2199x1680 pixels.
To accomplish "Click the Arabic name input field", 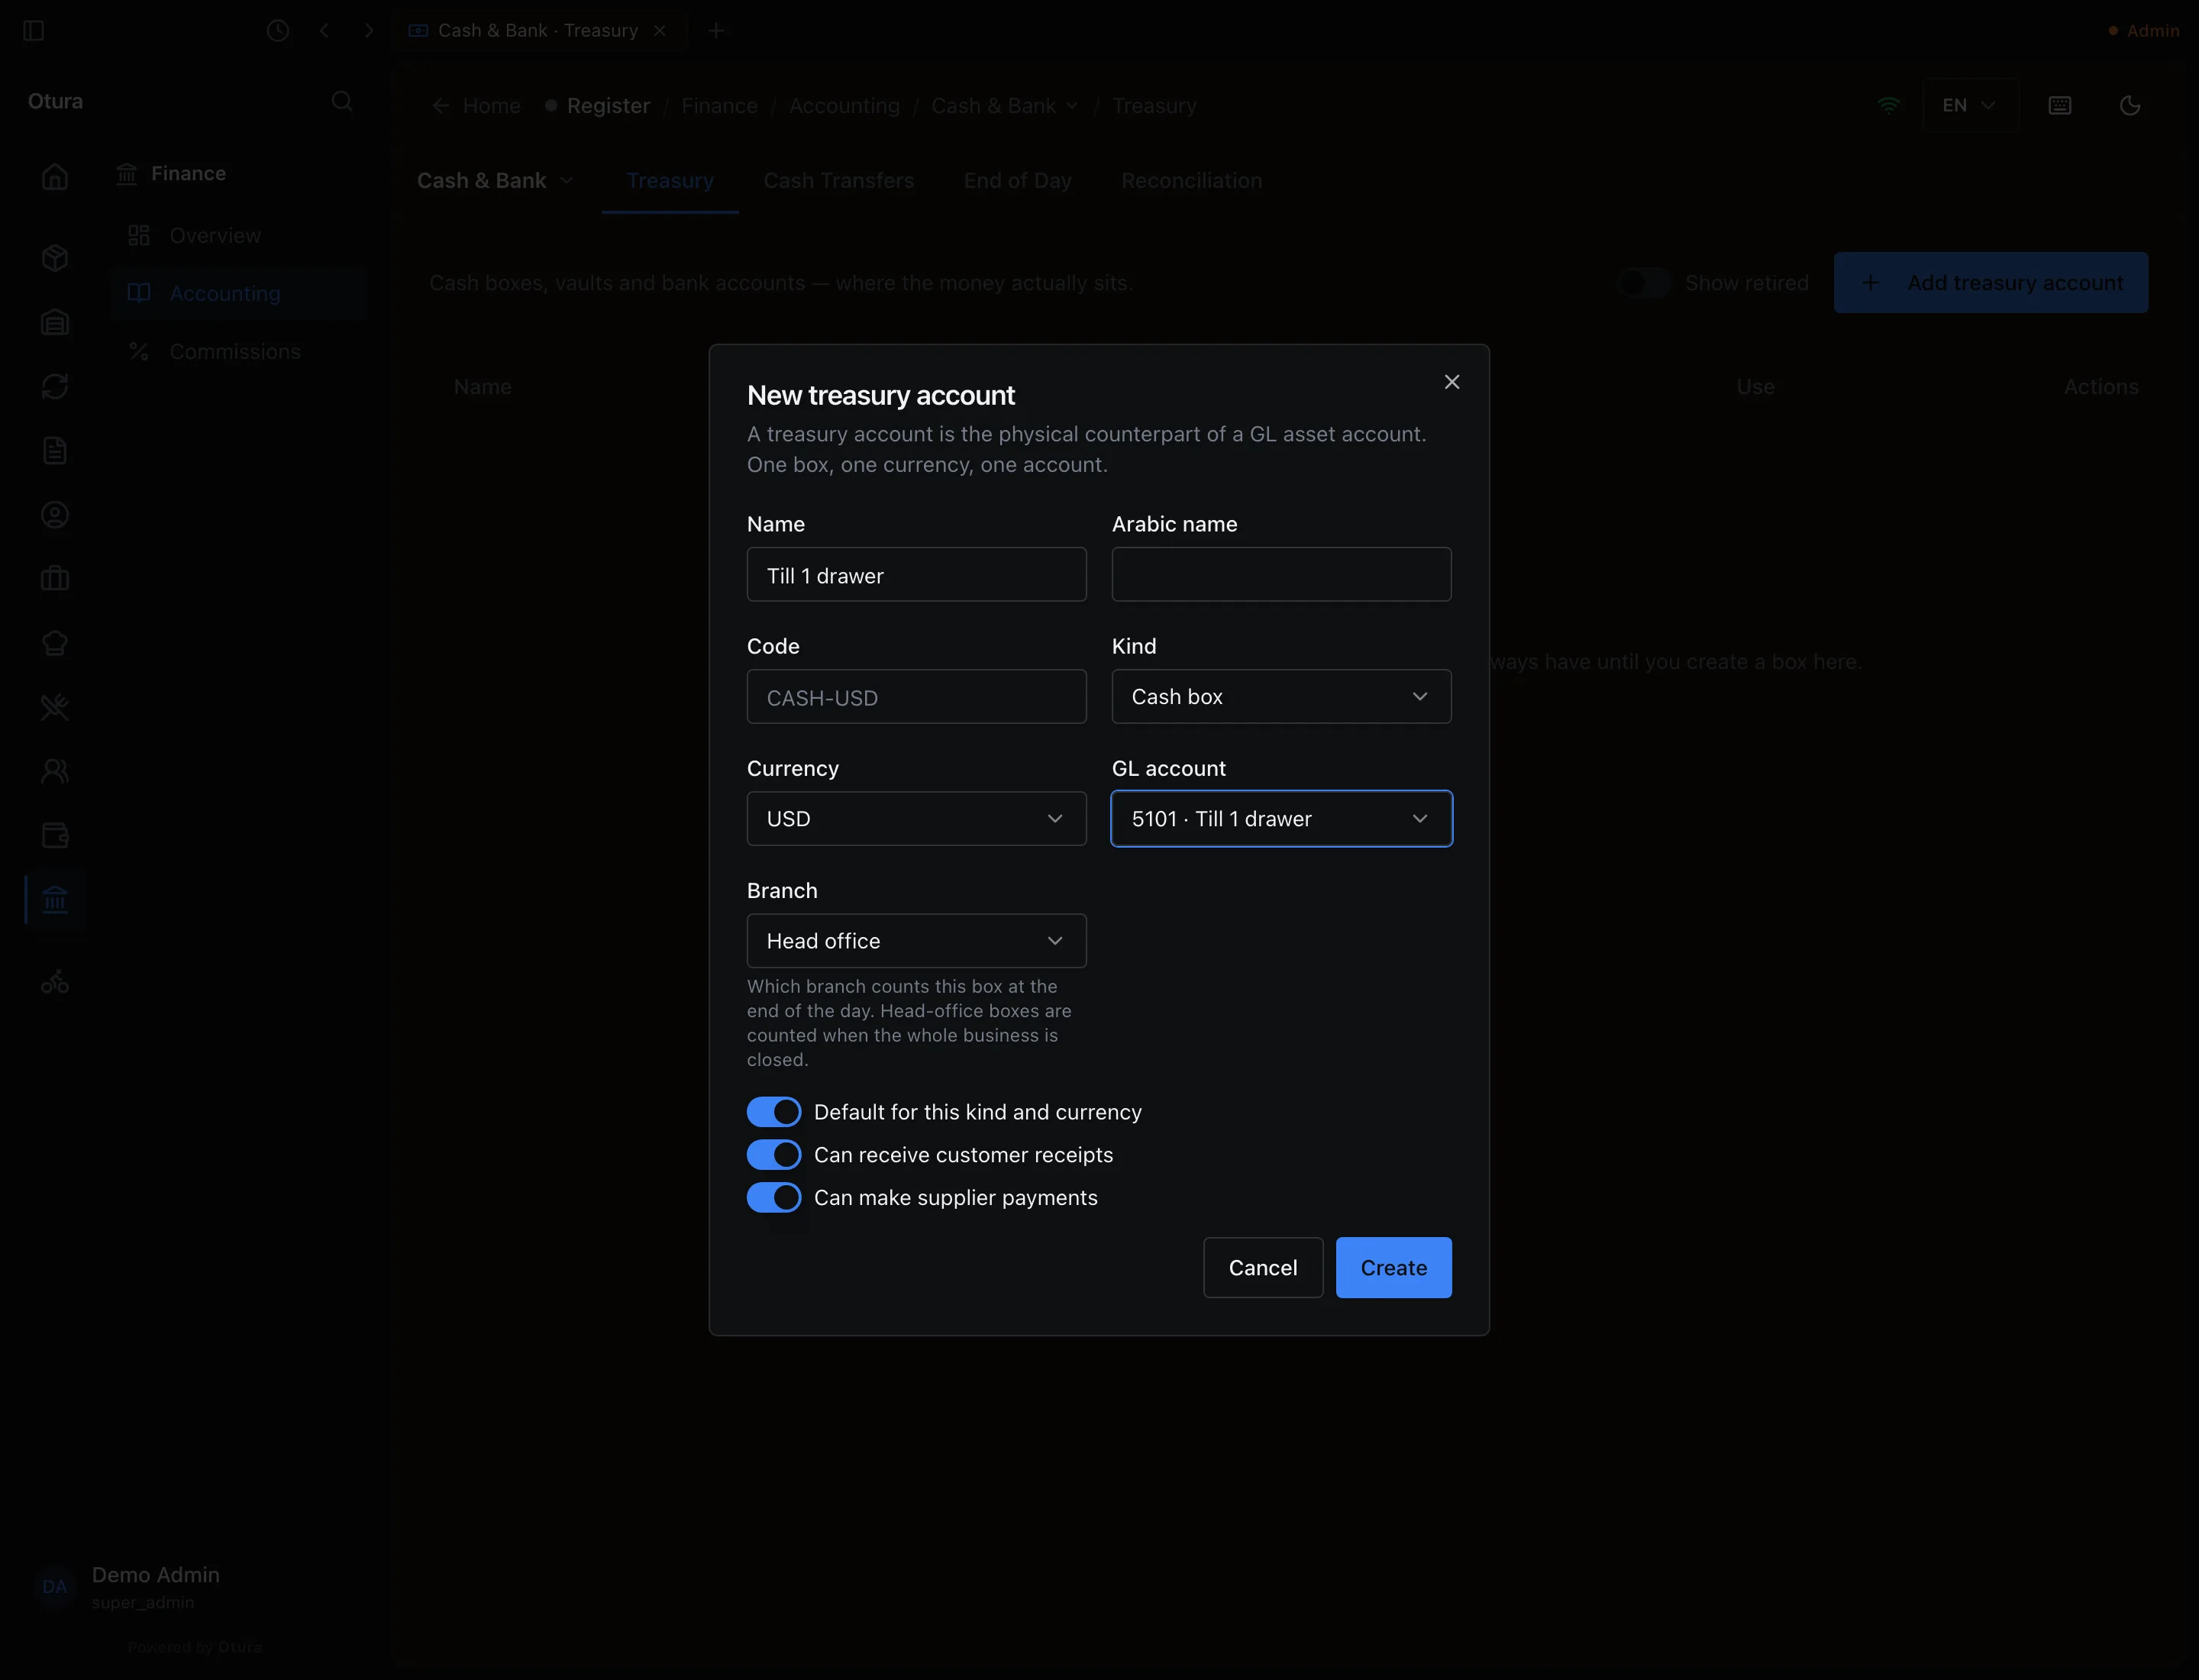I will [x=1281, y=575].
